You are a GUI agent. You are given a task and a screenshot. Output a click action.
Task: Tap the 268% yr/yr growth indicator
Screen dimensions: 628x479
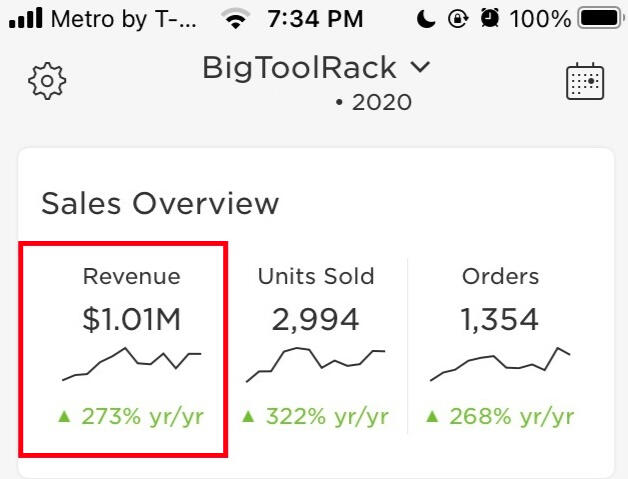click(500, 417)
